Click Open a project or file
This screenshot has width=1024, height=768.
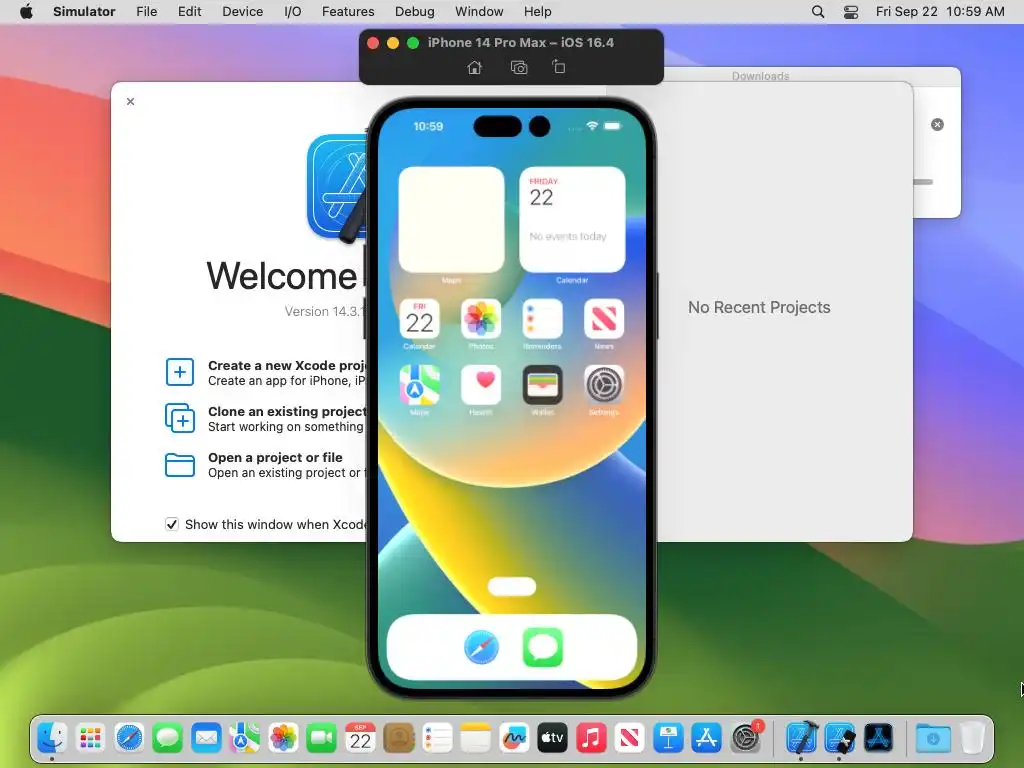click(266, 465)
